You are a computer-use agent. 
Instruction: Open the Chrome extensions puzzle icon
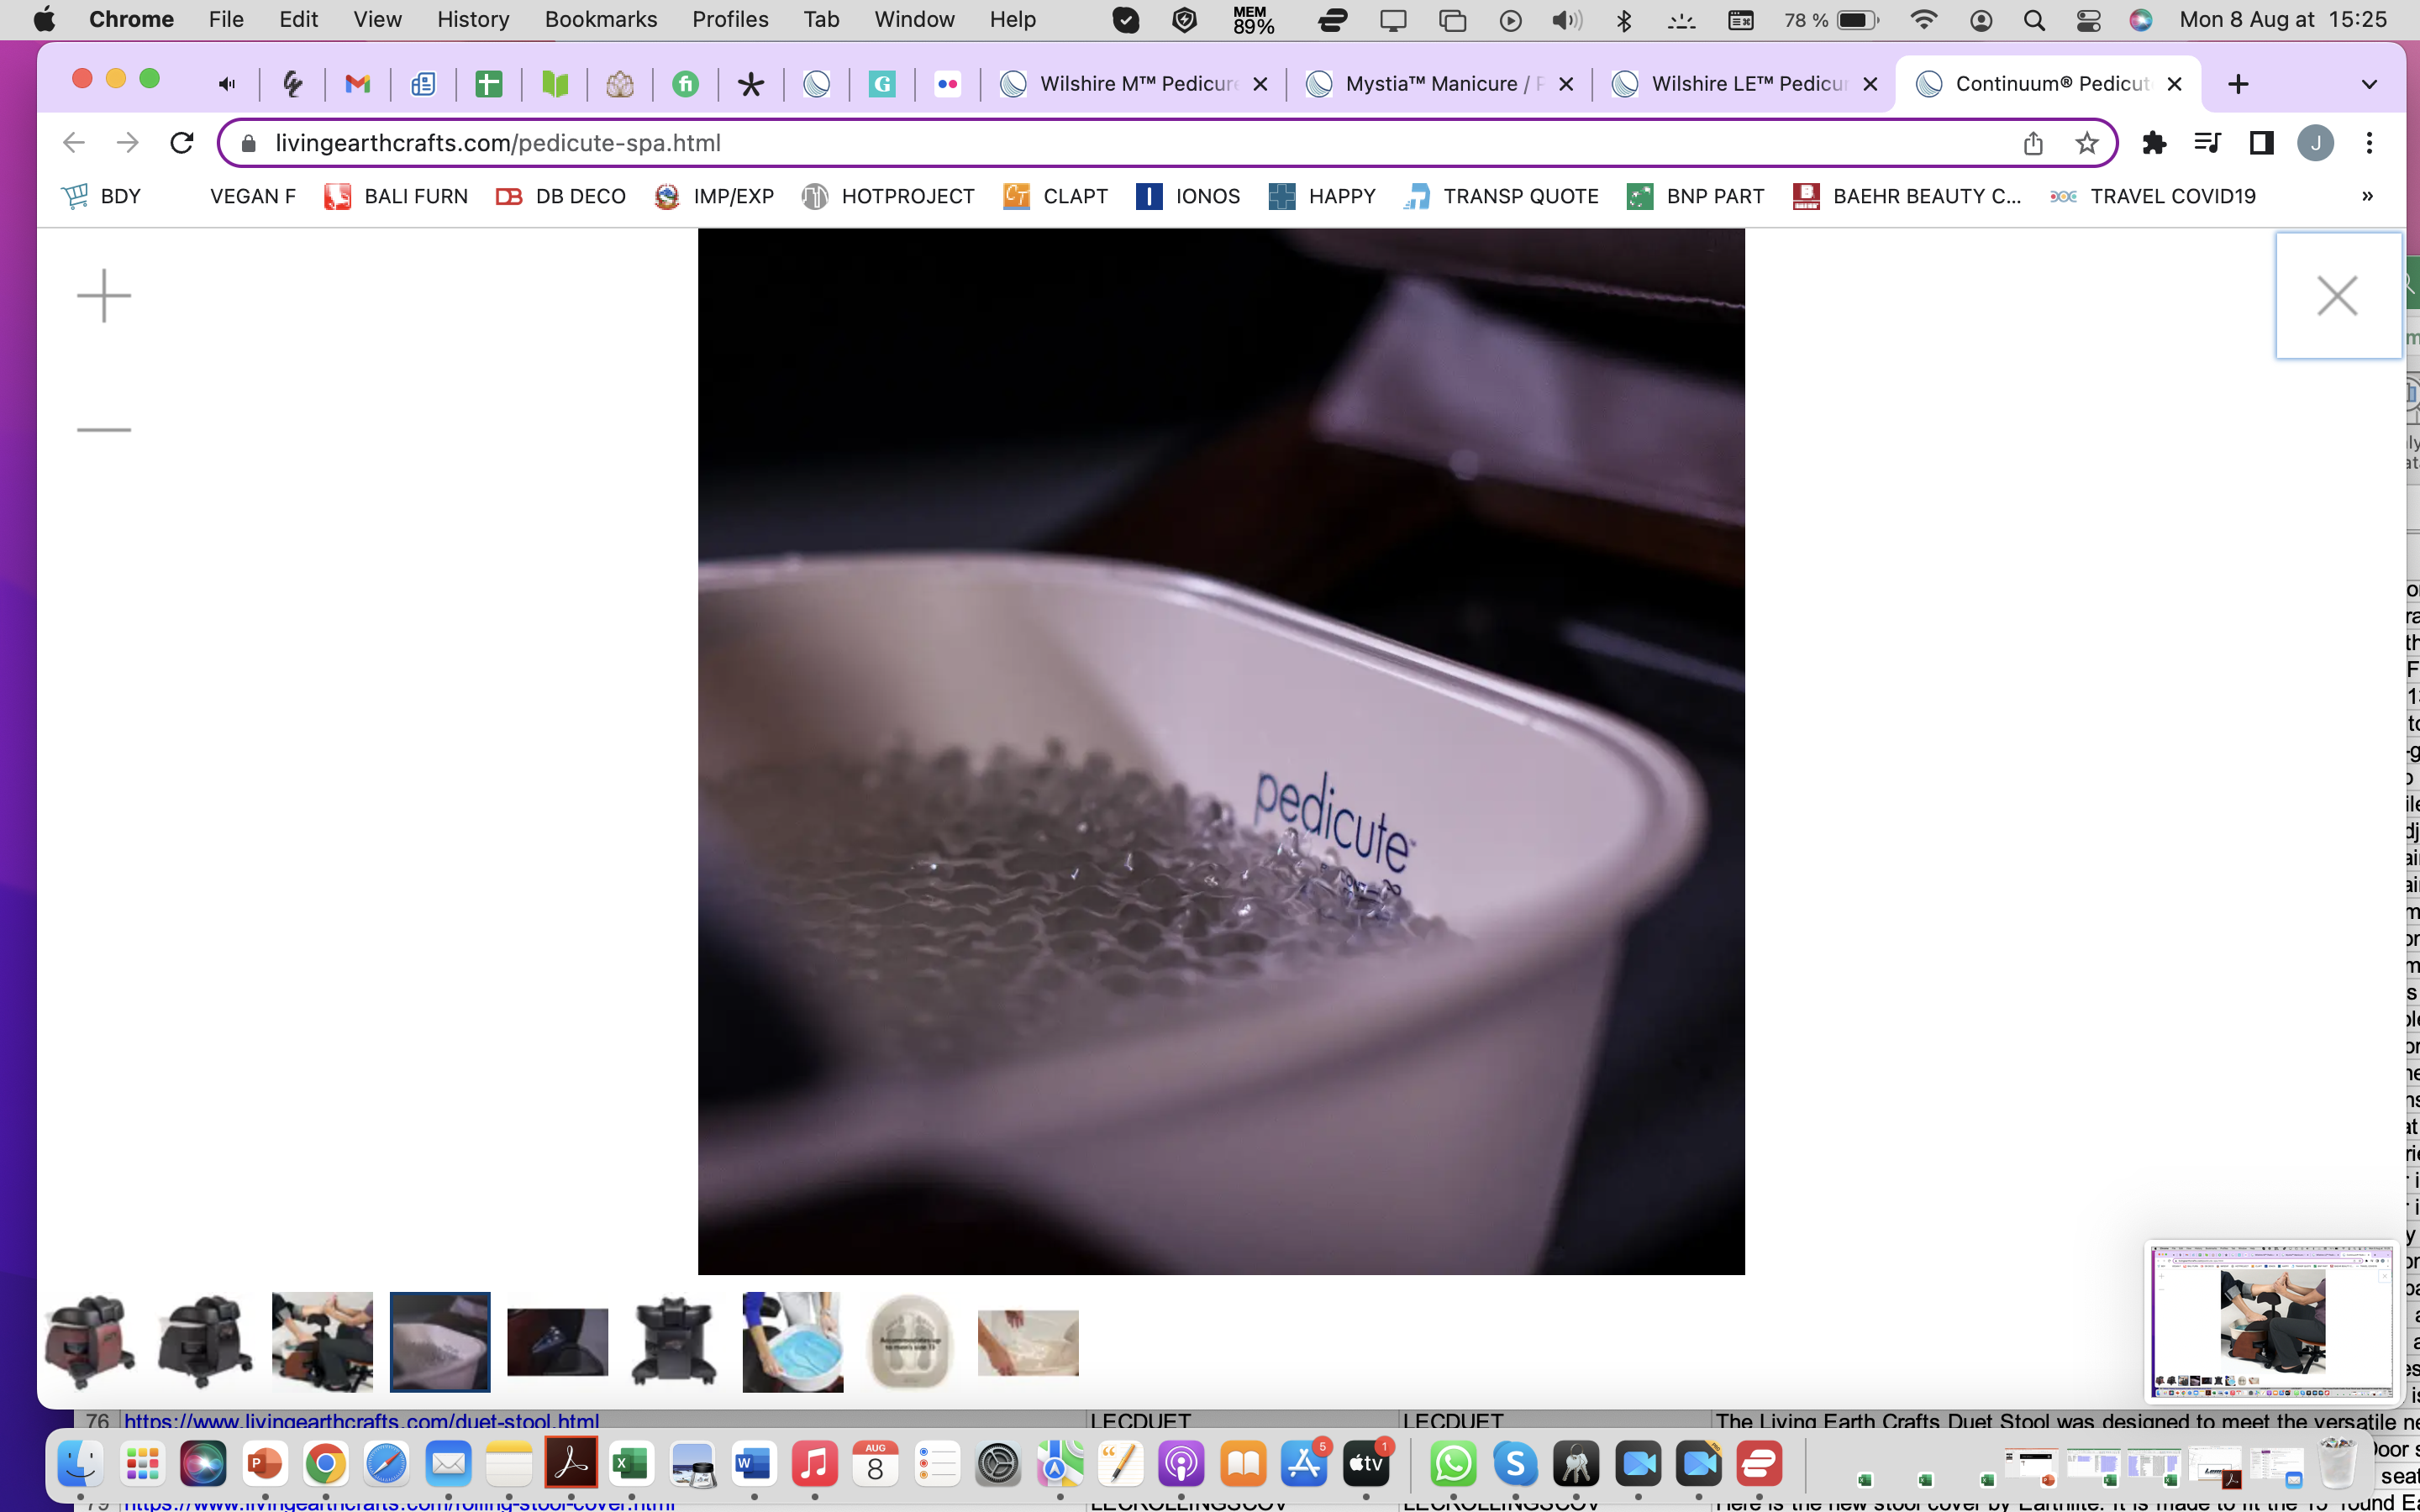[x=2154, y=143]
